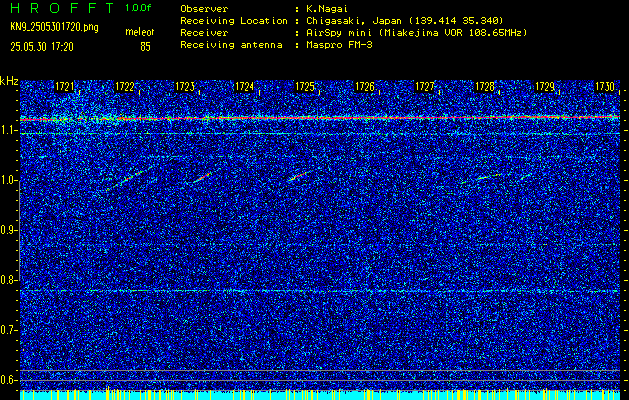Click the 0.7 frequency axis label

coord(8,330)
